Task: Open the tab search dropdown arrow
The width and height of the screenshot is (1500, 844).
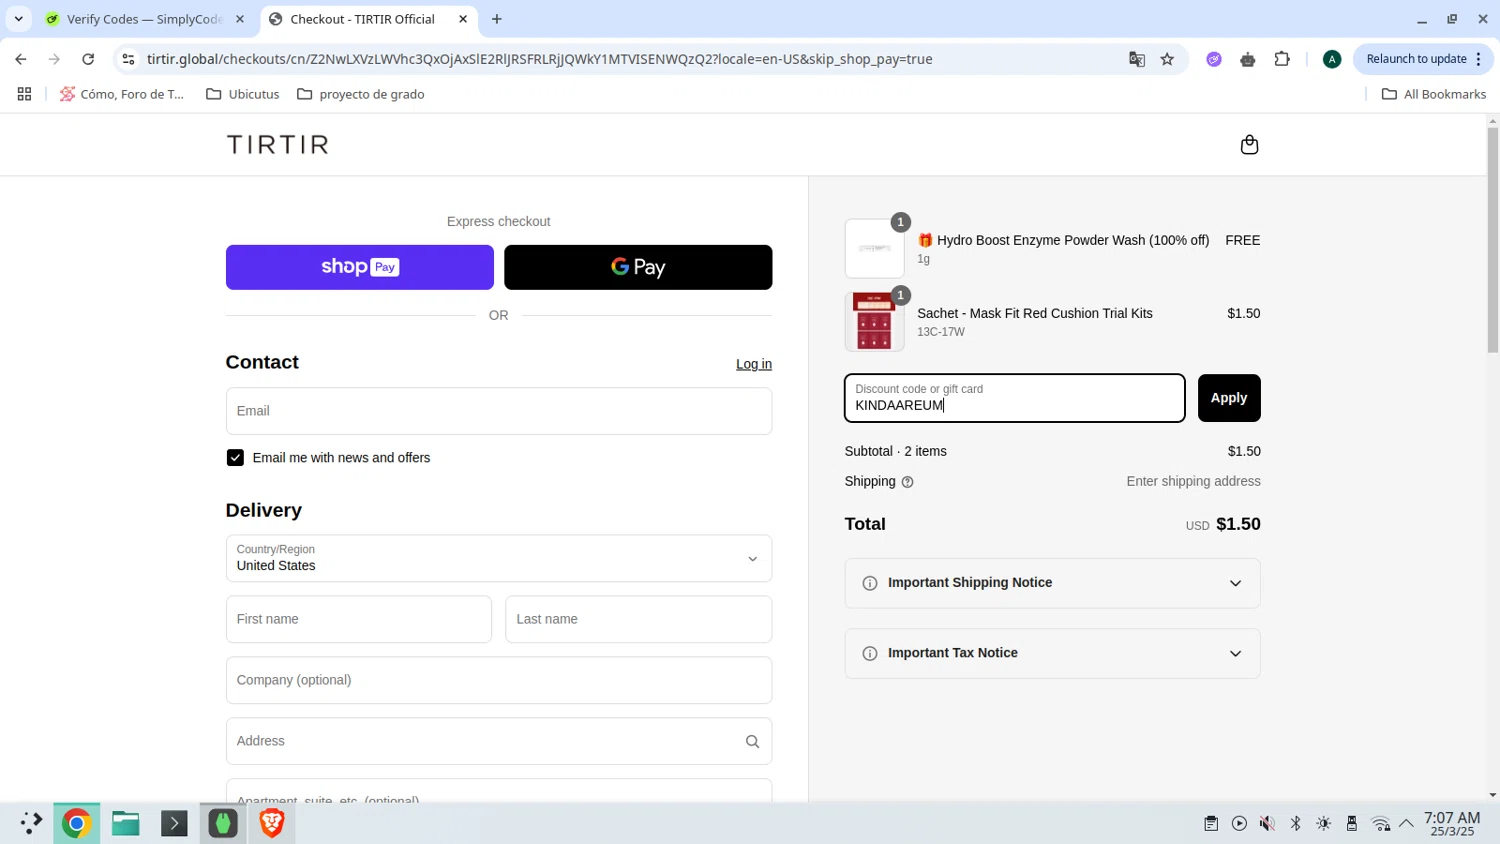Action: (18, 19)
